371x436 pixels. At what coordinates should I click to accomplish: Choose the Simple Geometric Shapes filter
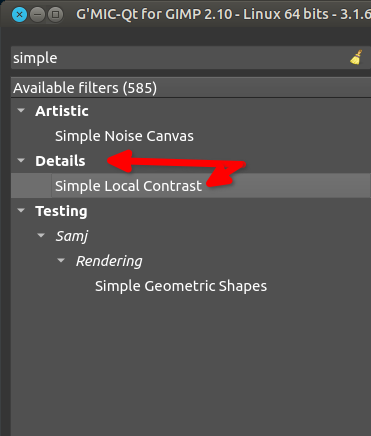click(181, 286)
